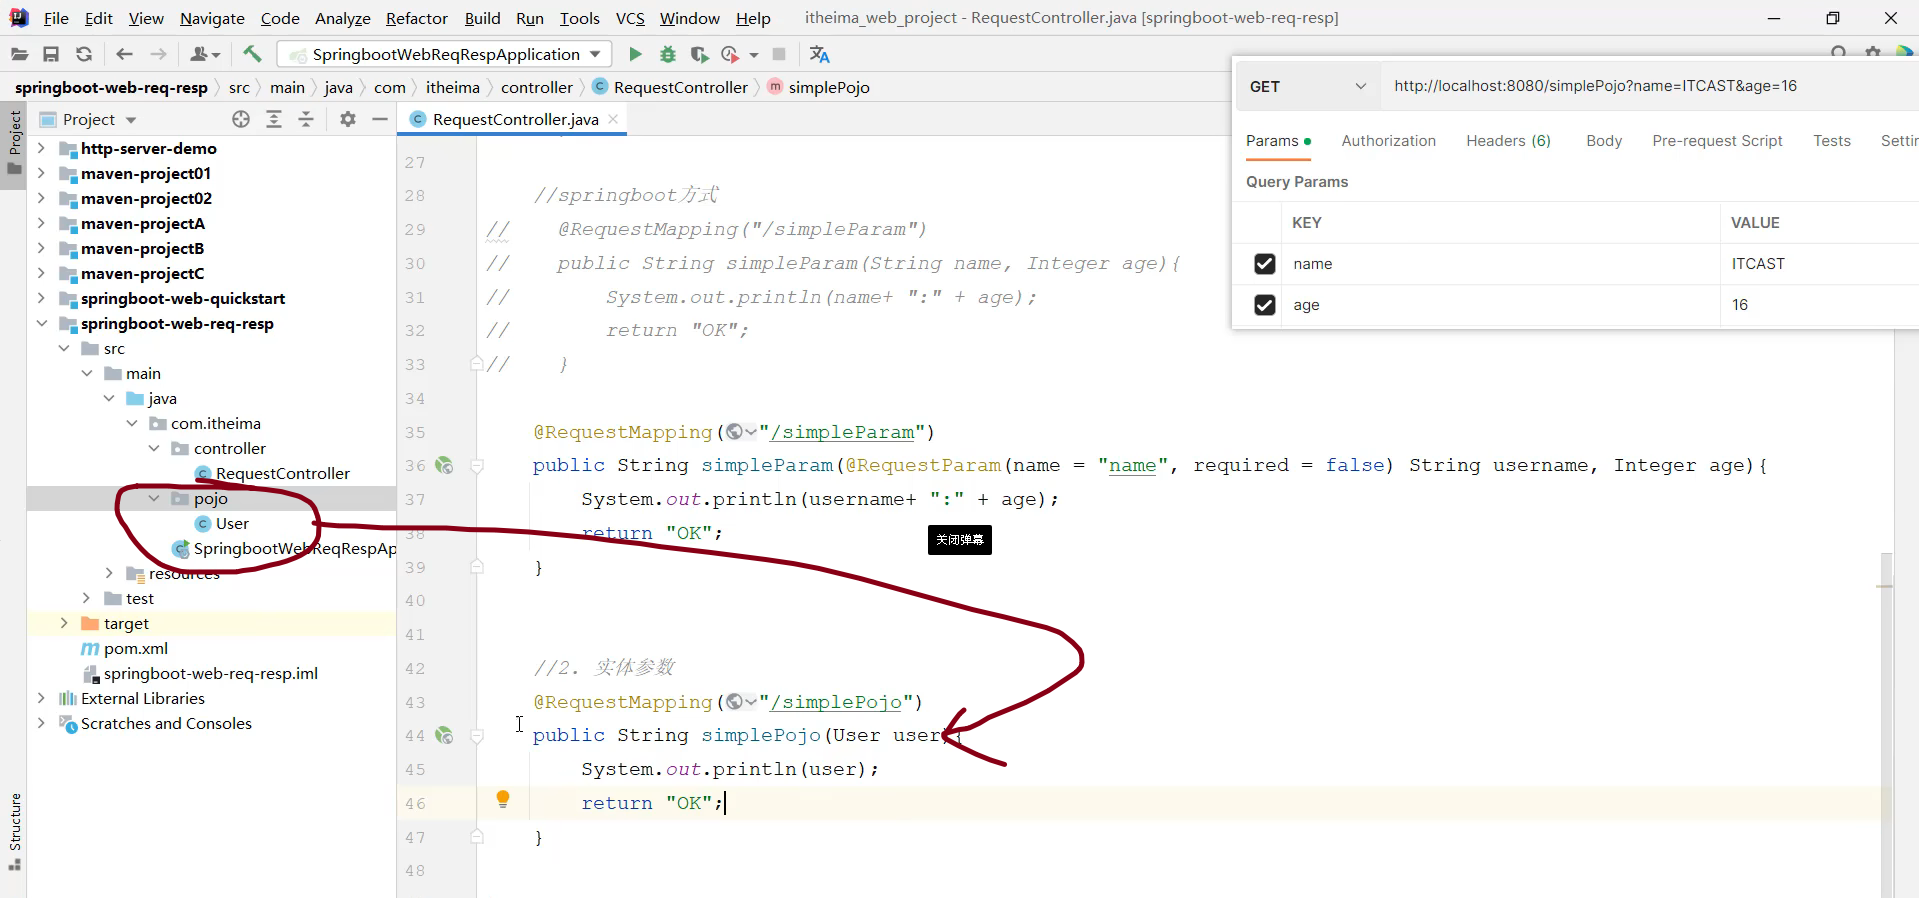Click the Build project hammer icon
Image resolution: width=1919 pixels, height=898 pixels.
coord(252,54)
